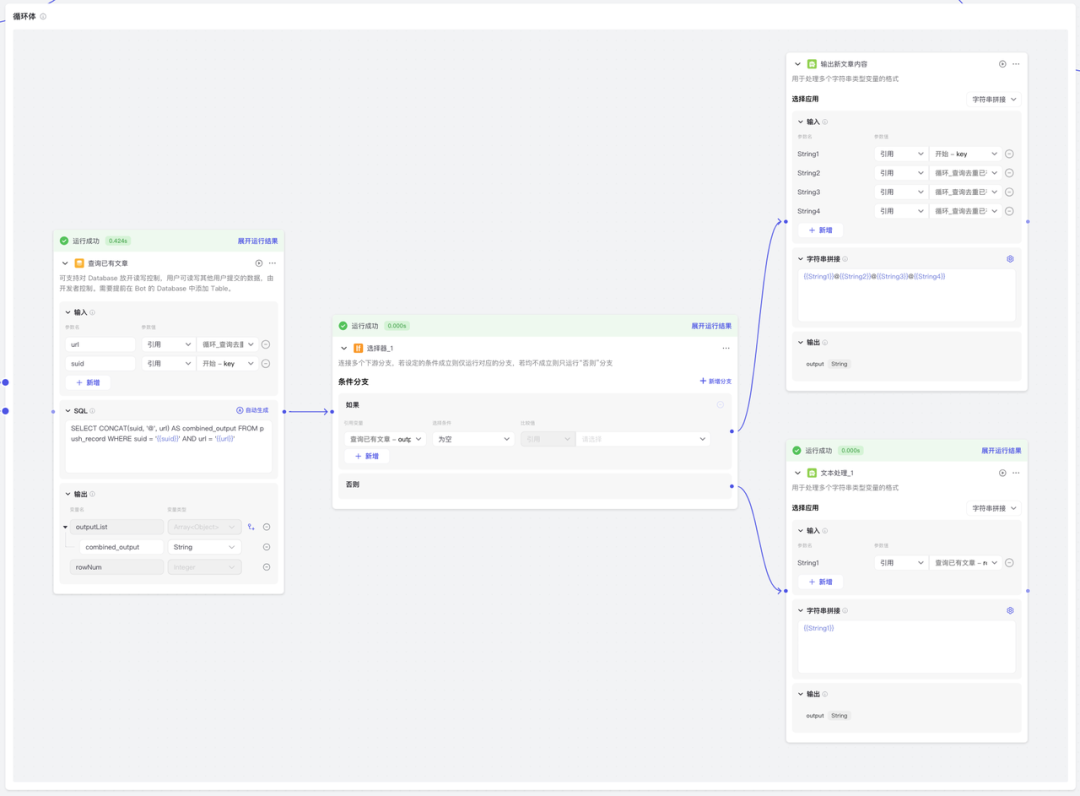Remove the url input row in 查询已有文章
Screen dimensions: 1080x796
[266, 344]
